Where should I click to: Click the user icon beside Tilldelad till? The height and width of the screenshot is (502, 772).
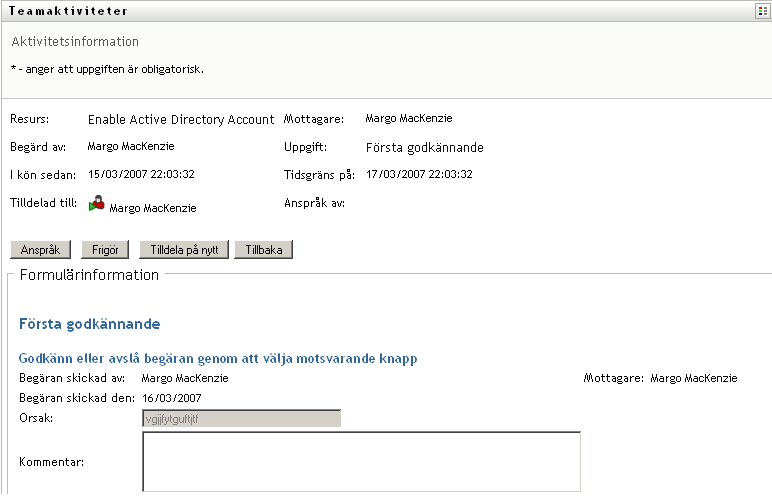[97, 206]
